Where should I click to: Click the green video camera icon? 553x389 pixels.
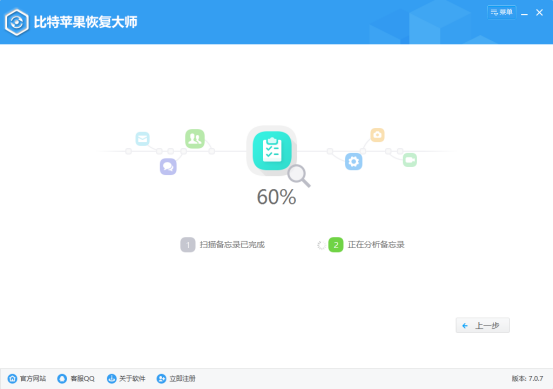[x=410, y=160]
